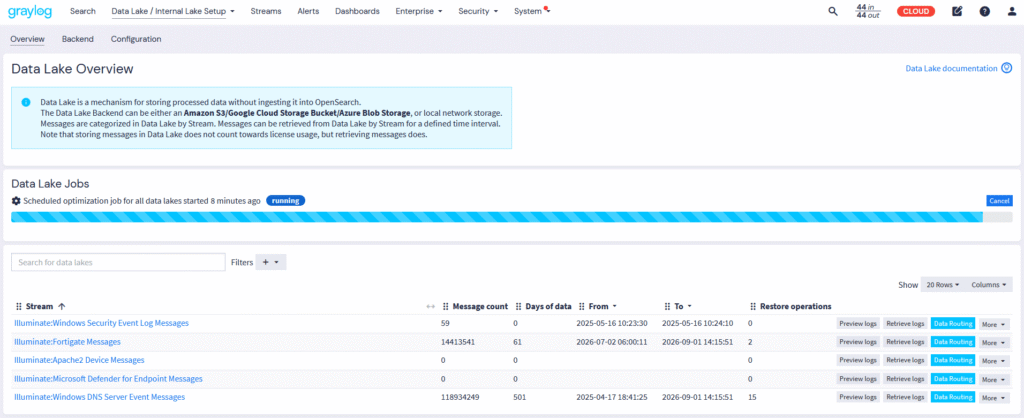Click the red CLOUD badge
The width and height of the screenshot is (1024, 418).
point(916,11)
